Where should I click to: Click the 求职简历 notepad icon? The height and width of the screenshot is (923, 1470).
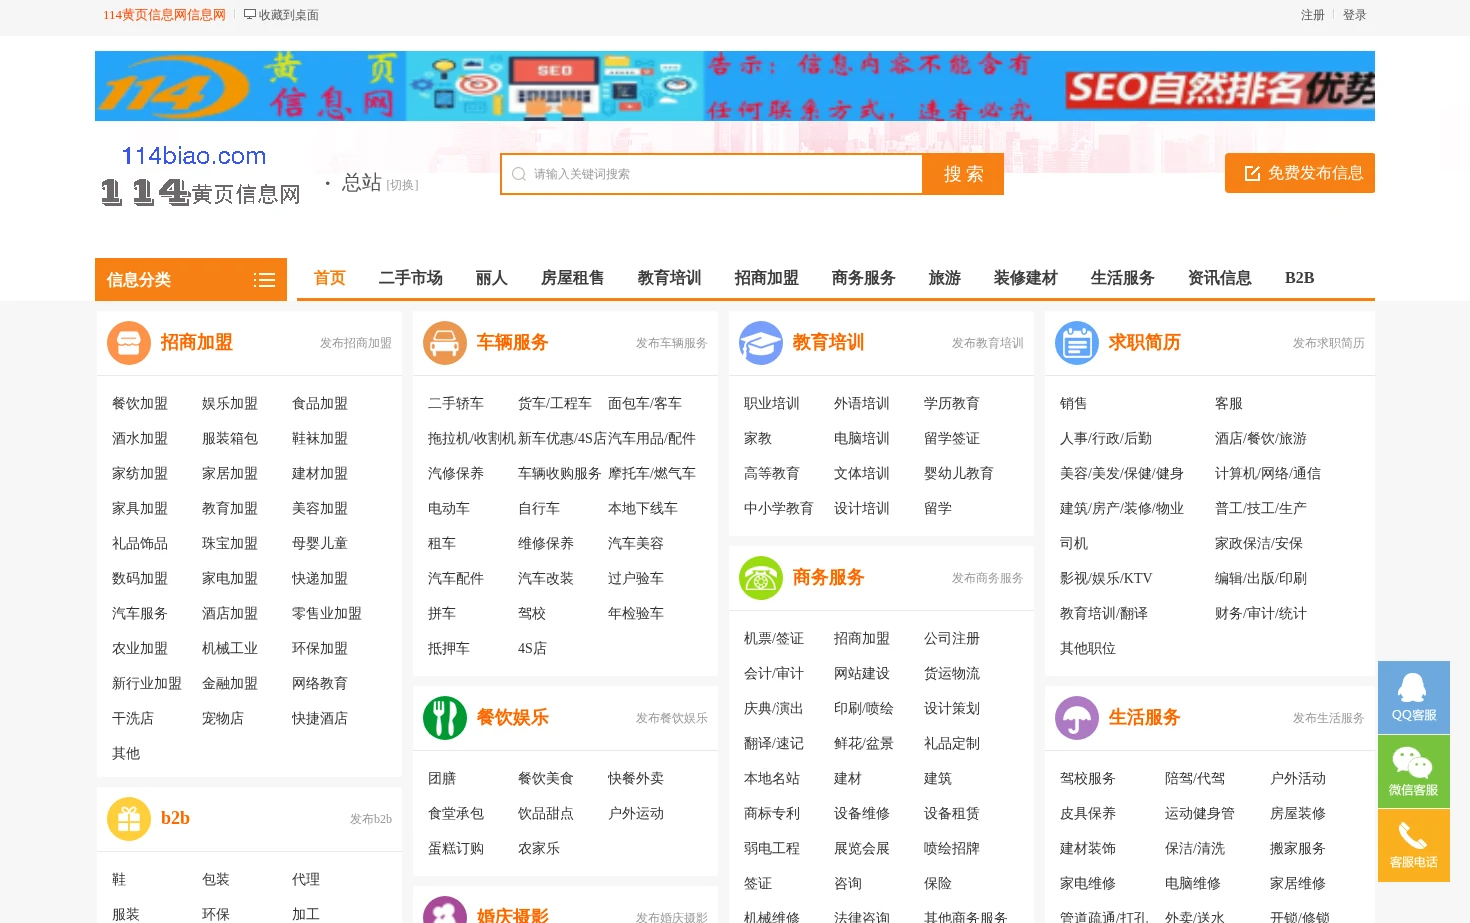click(x=1076, y=343)
